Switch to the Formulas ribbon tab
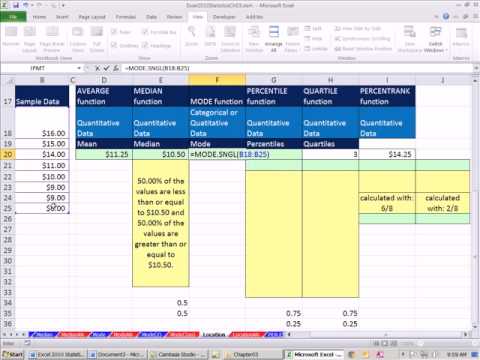Viewport: 480px width, 360px height. point(126,17)
